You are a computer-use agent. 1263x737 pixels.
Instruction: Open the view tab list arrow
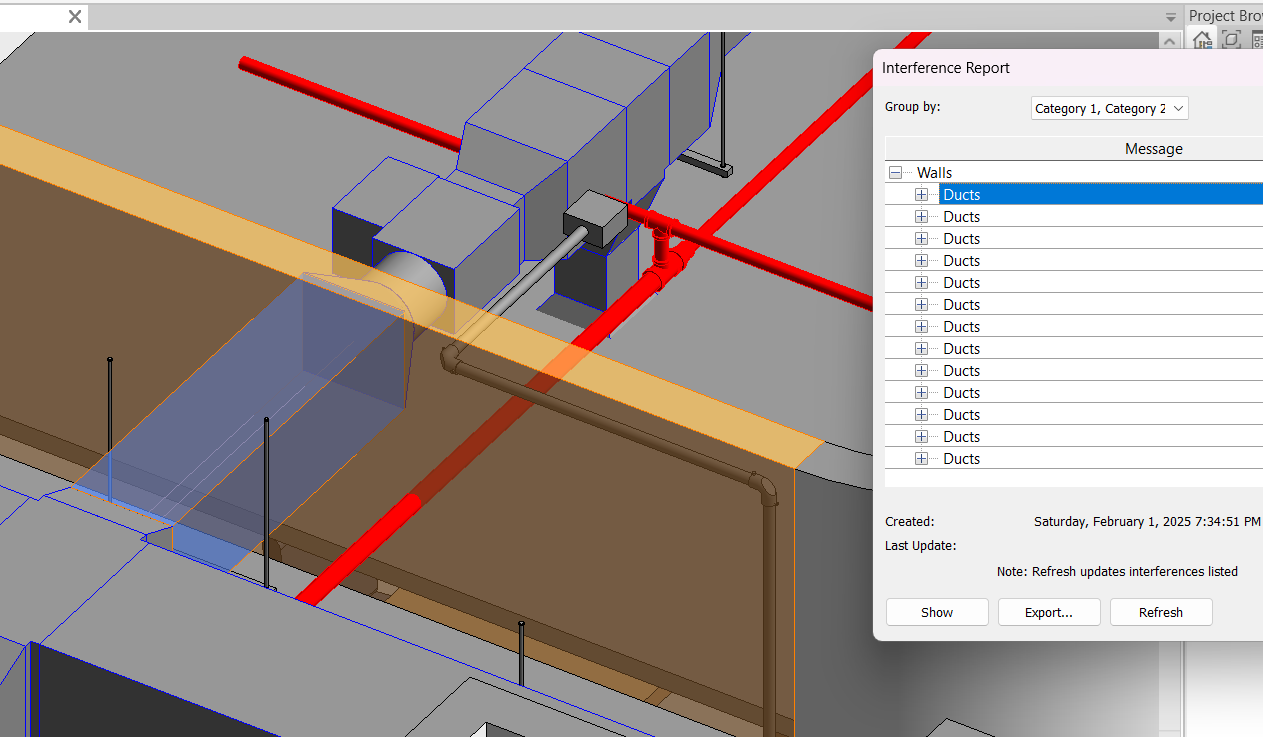pos(1171,18)
